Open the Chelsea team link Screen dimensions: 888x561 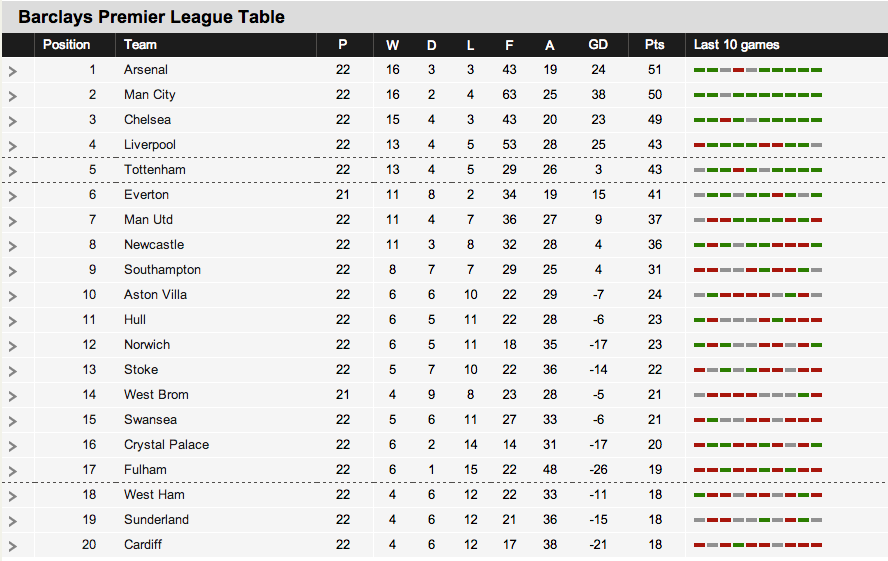coord(147,120)
